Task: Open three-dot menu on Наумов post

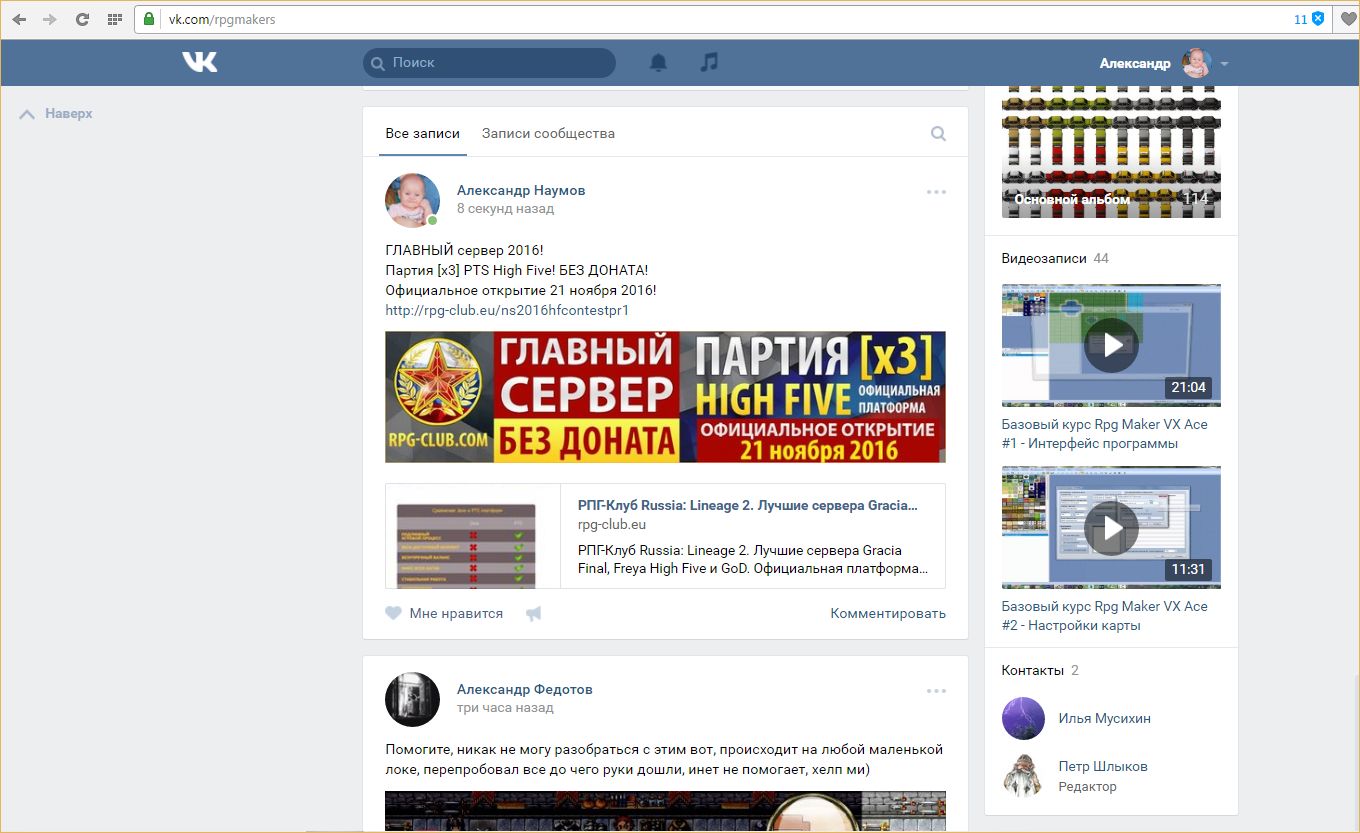Action: tap(936, 192)
